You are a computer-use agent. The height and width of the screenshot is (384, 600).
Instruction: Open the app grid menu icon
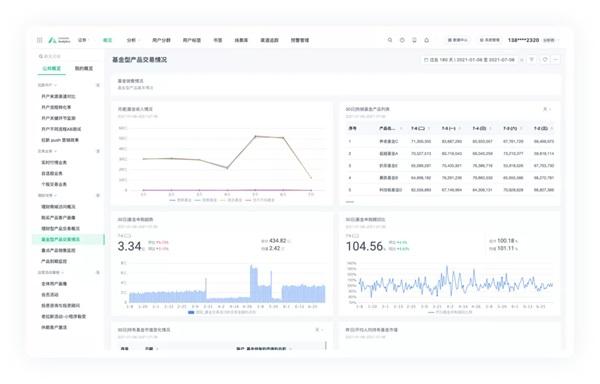[x=40, y=40]
